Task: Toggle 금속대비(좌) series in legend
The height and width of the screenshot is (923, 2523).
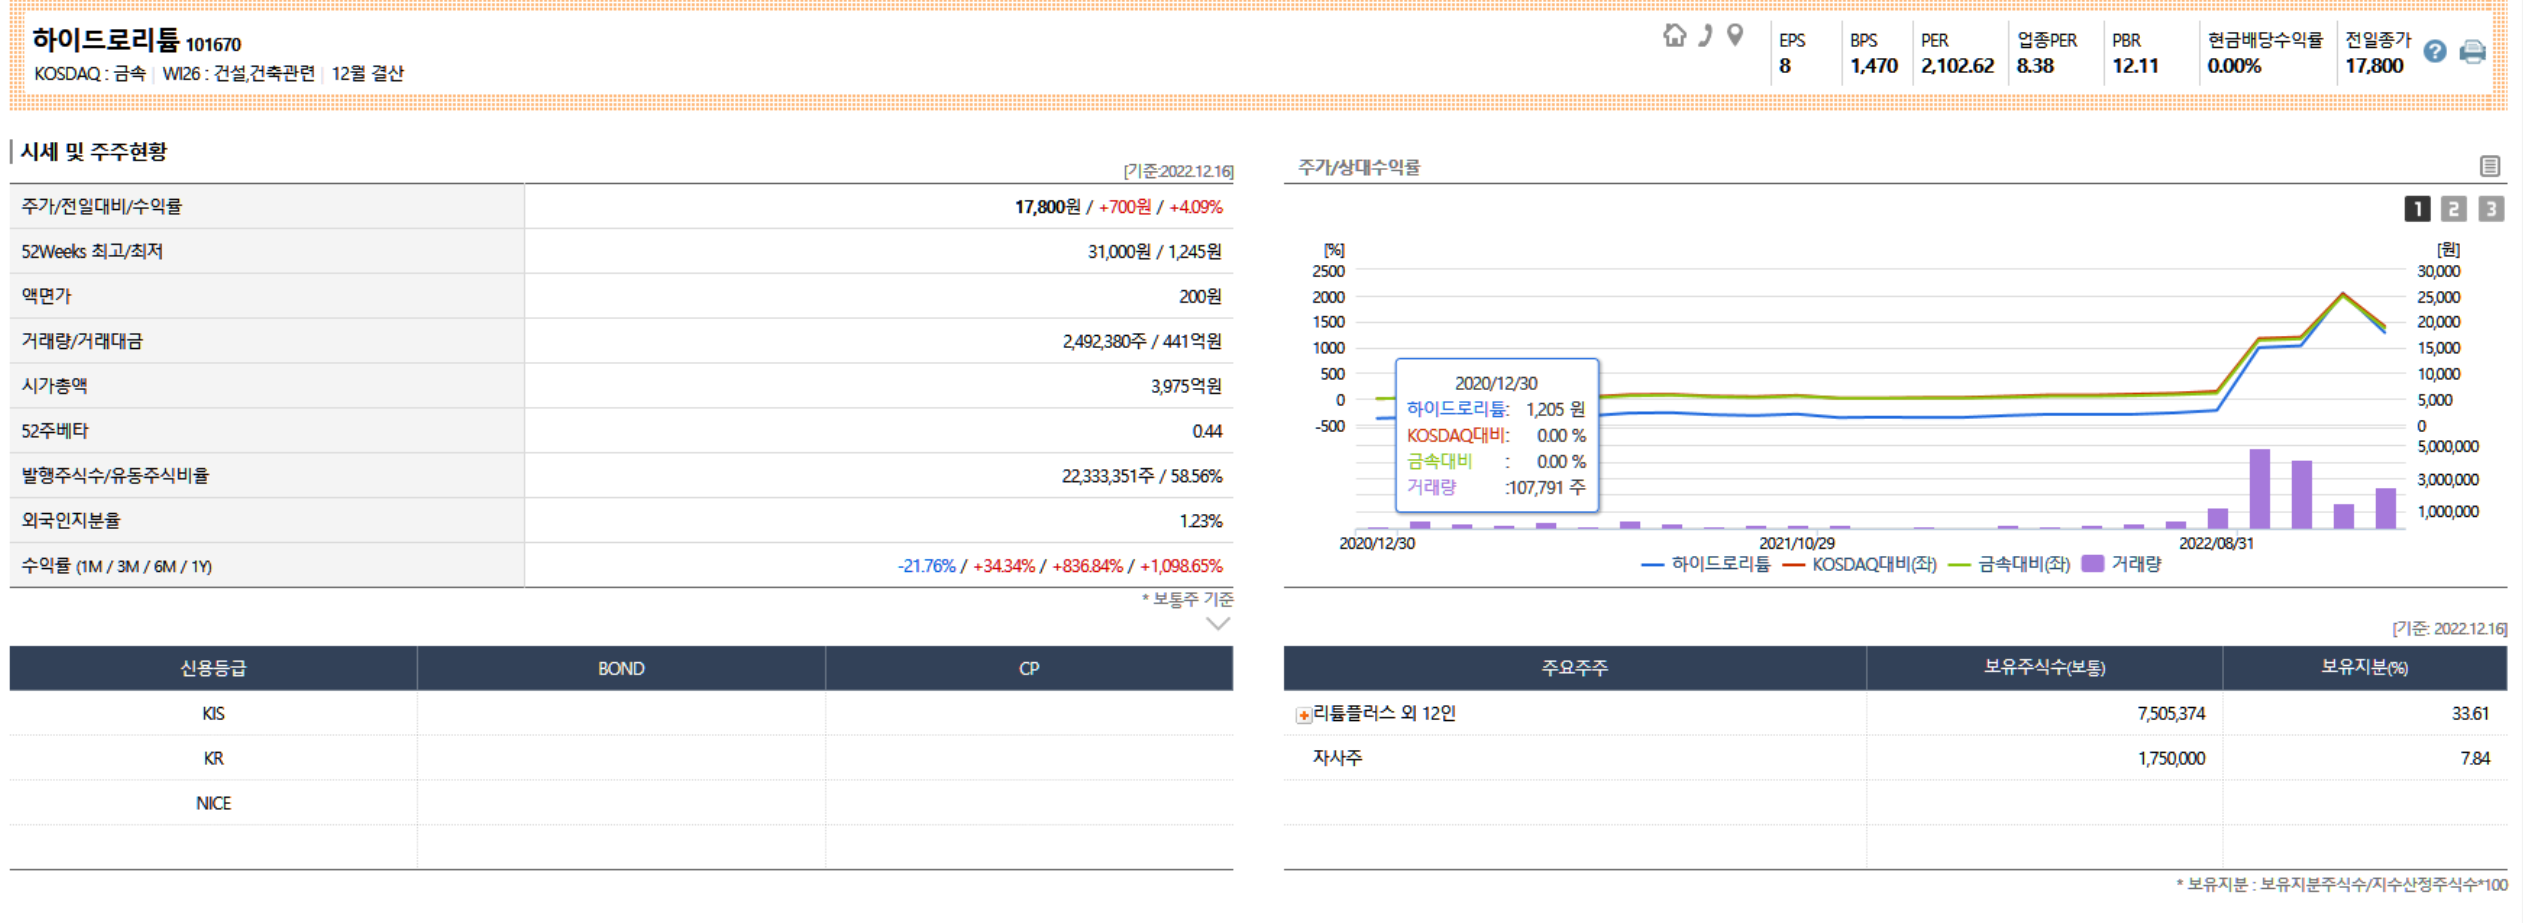Action: coord(2009,564)
